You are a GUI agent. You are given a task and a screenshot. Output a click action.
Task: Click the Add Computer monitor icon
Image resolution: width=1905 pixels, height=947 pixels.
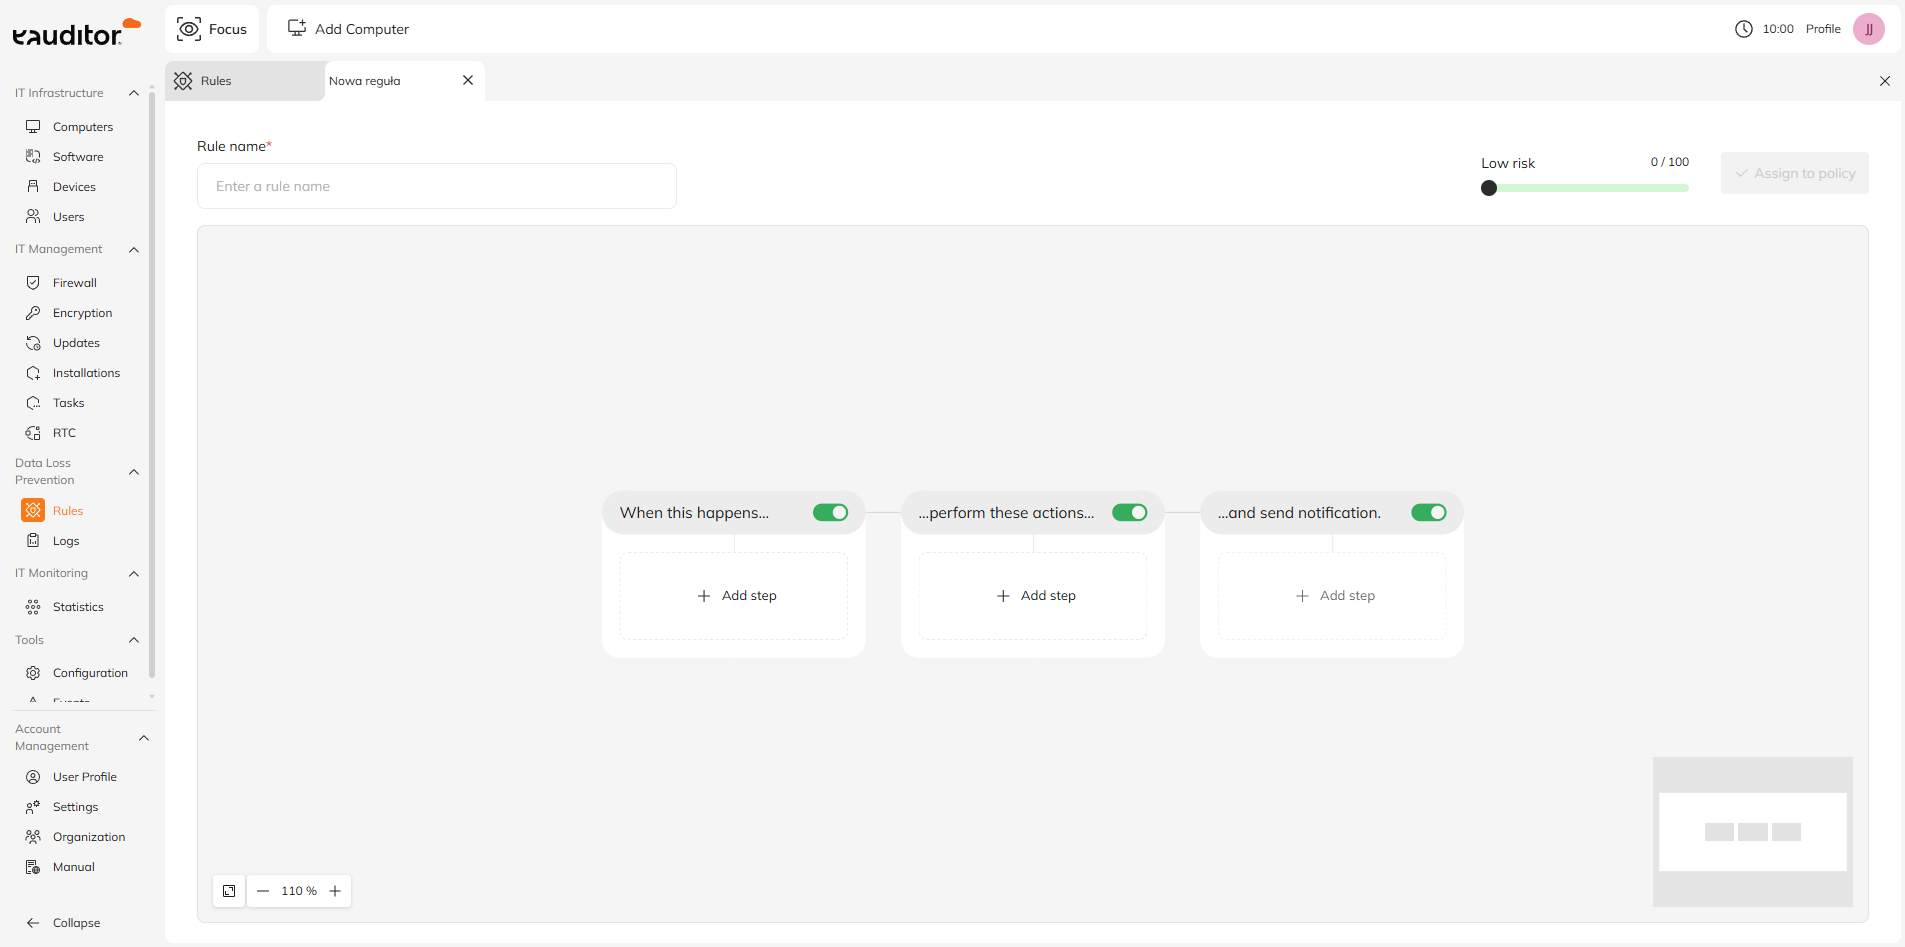pyautogui.click(x=297, y=28)
